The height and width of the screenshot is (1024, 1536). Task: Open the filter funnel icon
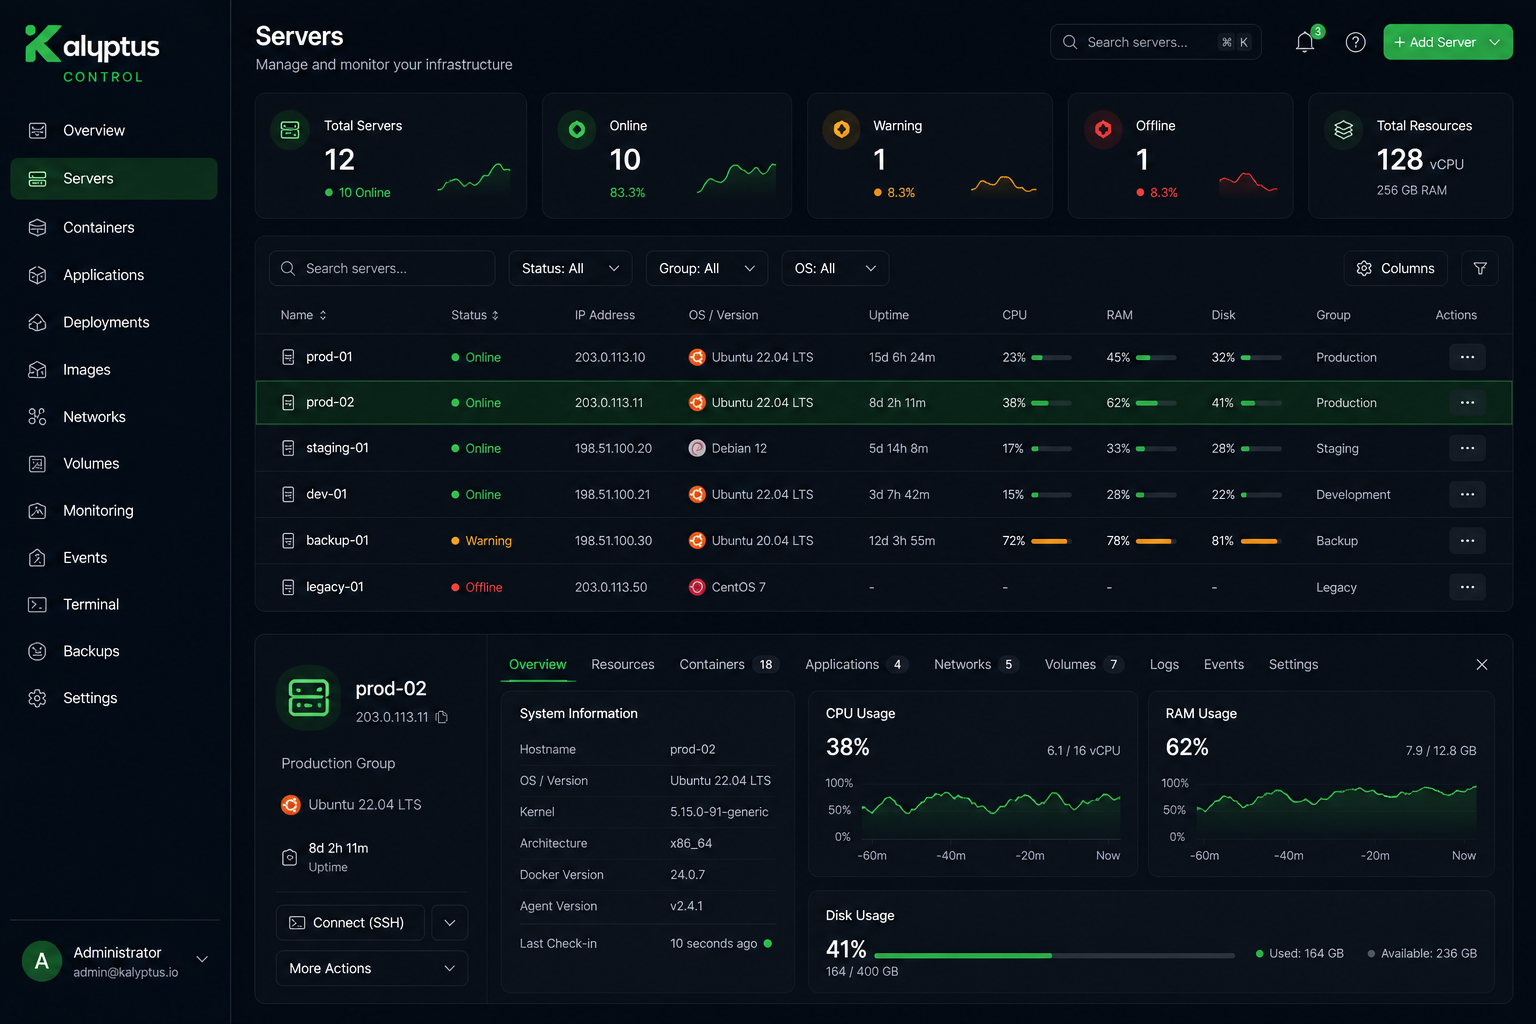tap(1480, 268)
